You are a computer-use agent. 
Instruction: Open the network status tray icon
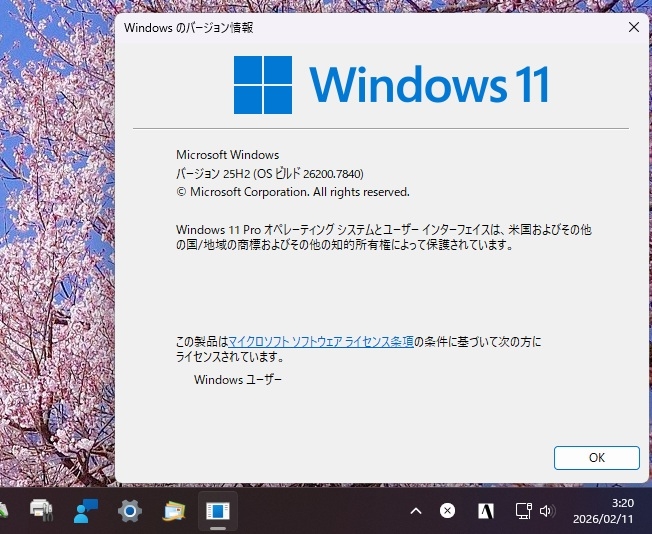point(524,511)
